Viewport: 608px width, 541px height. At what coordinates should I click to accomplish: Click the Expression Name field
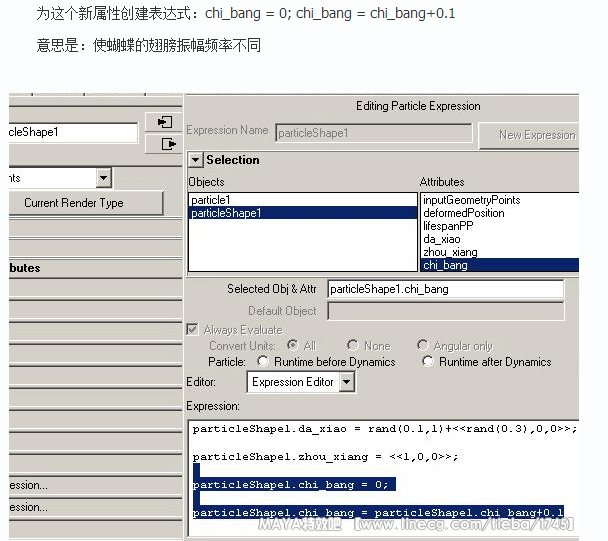373,133
